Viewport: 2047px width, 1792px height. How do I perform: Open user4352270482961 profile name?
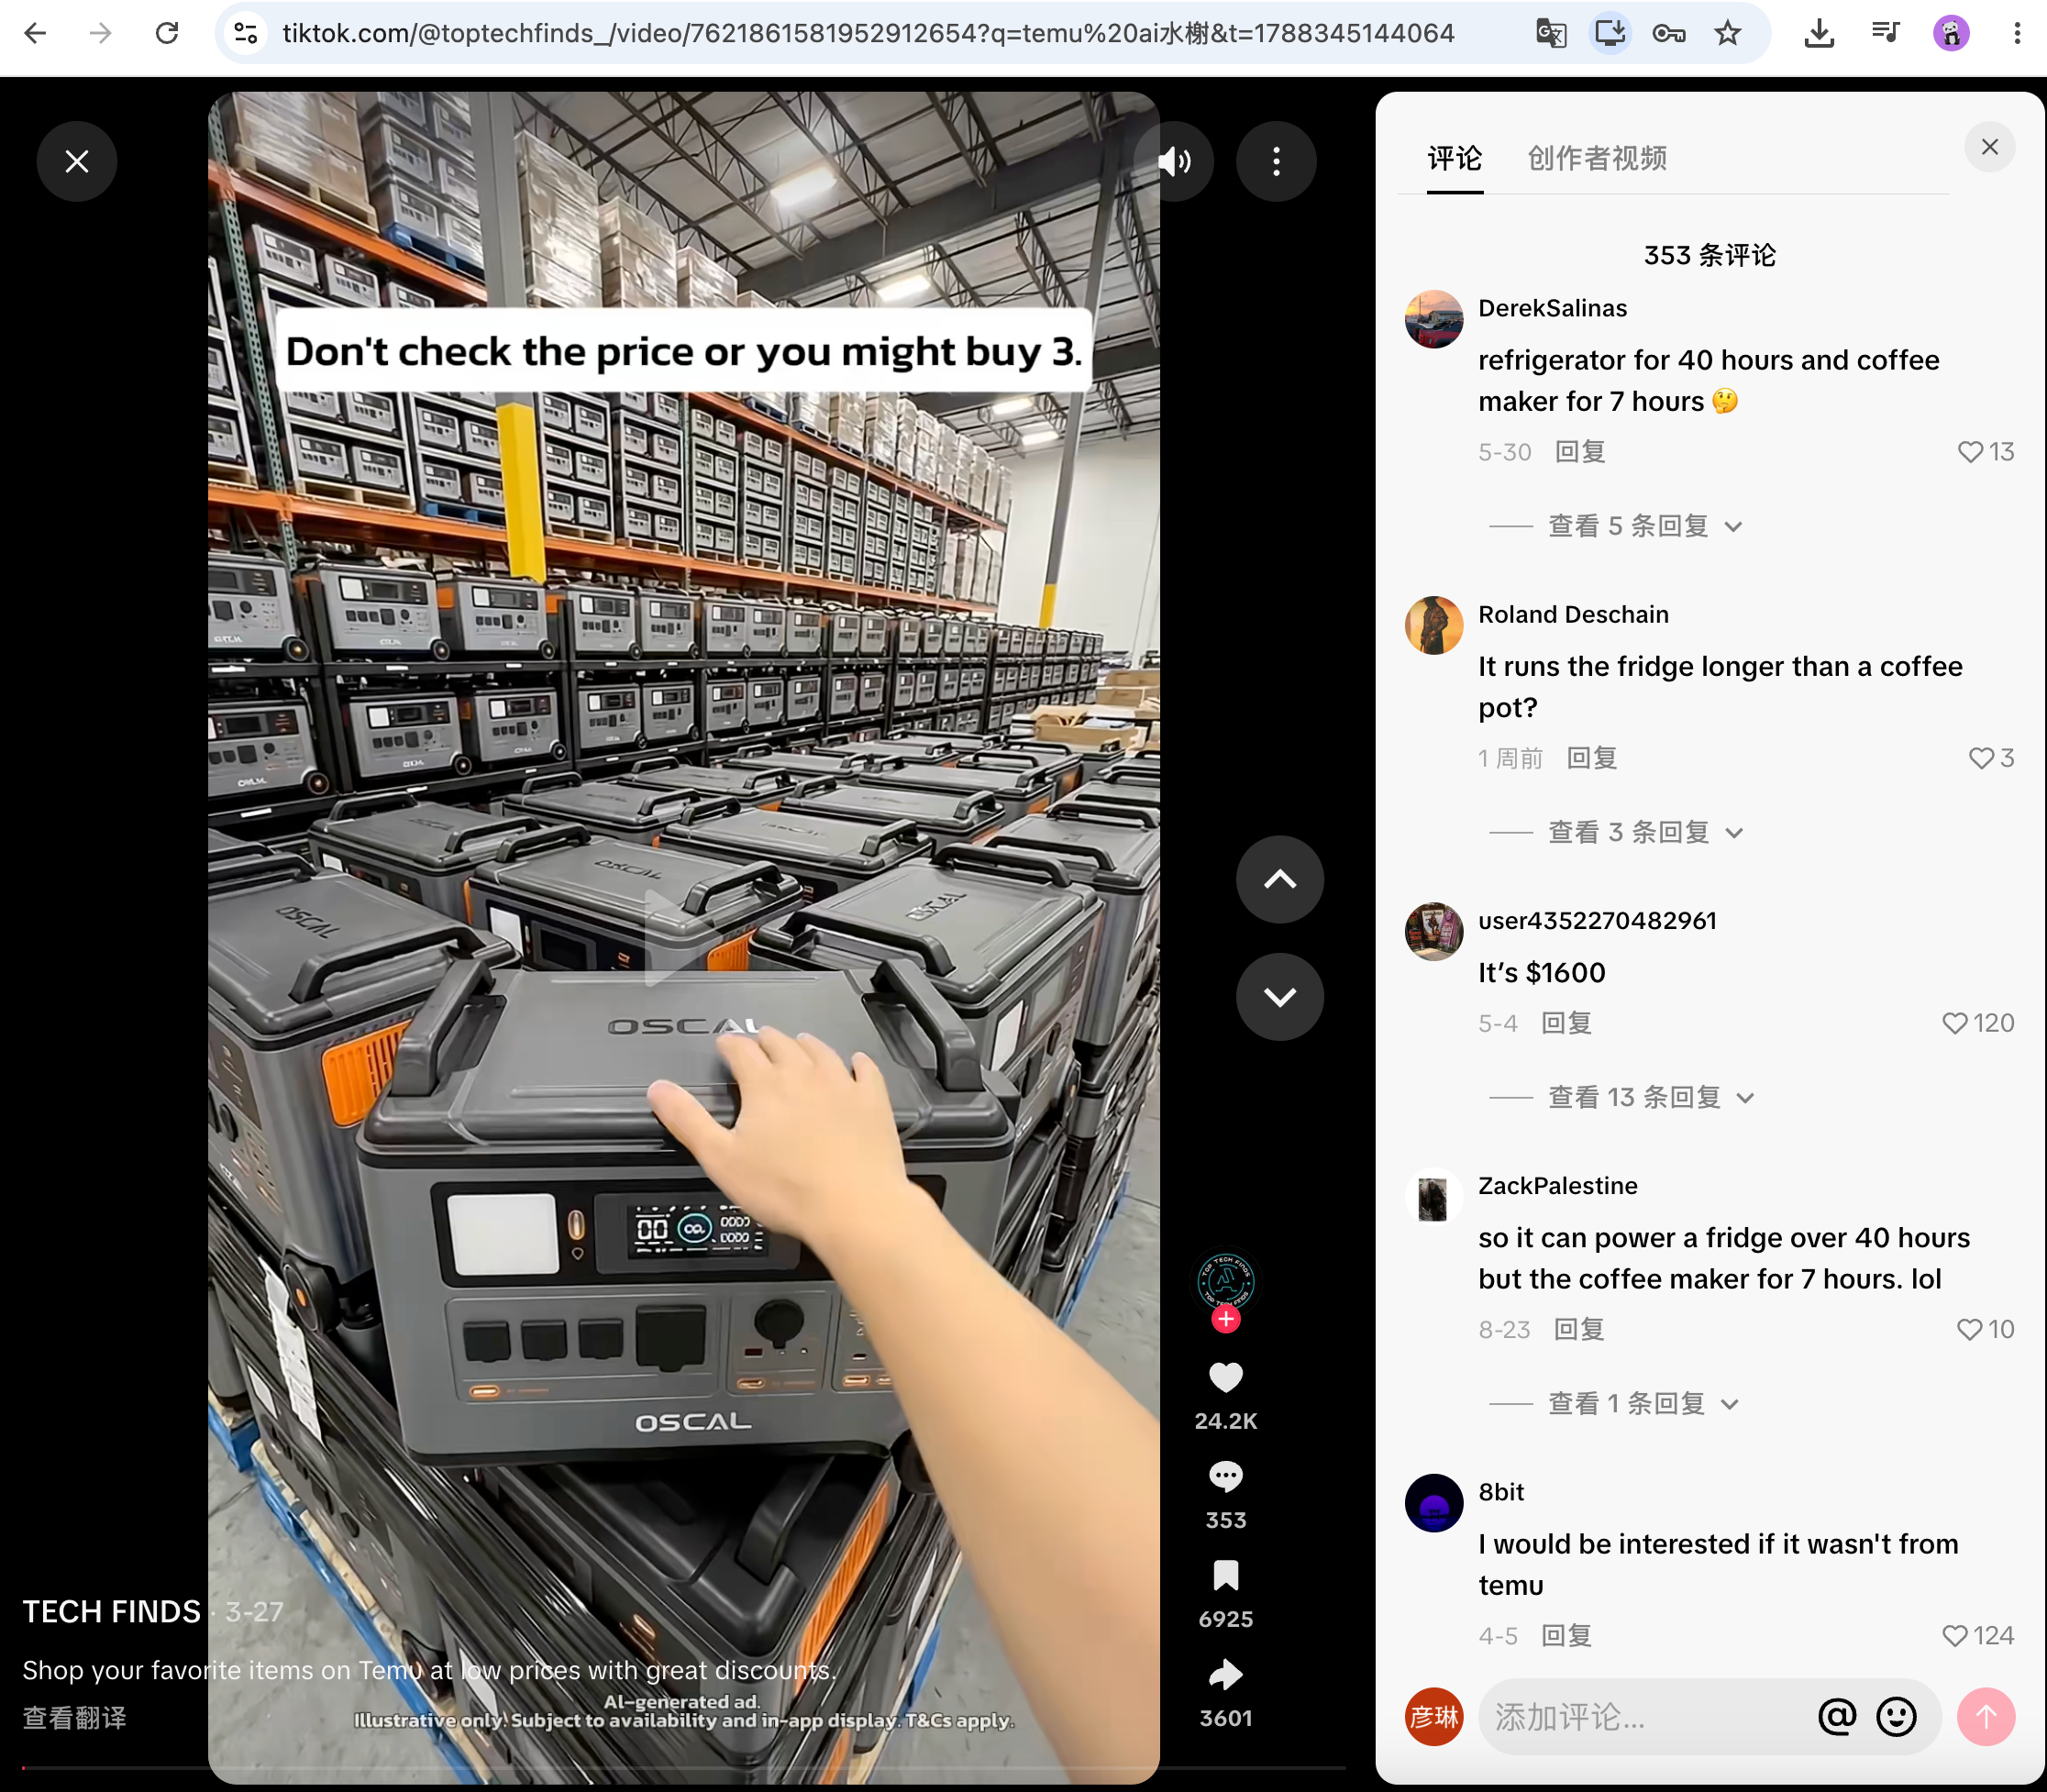(x=1597, y=920)
